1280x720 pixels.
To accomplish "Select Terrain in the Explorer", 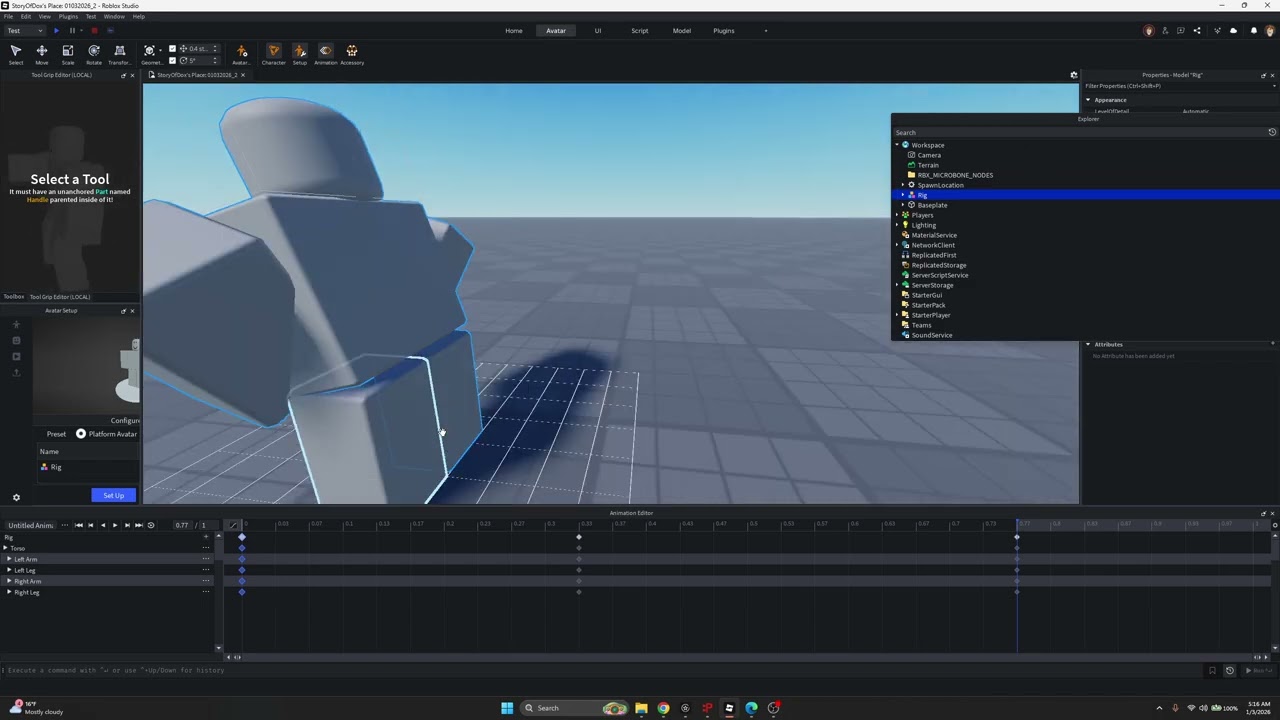I will coord(928,165).
